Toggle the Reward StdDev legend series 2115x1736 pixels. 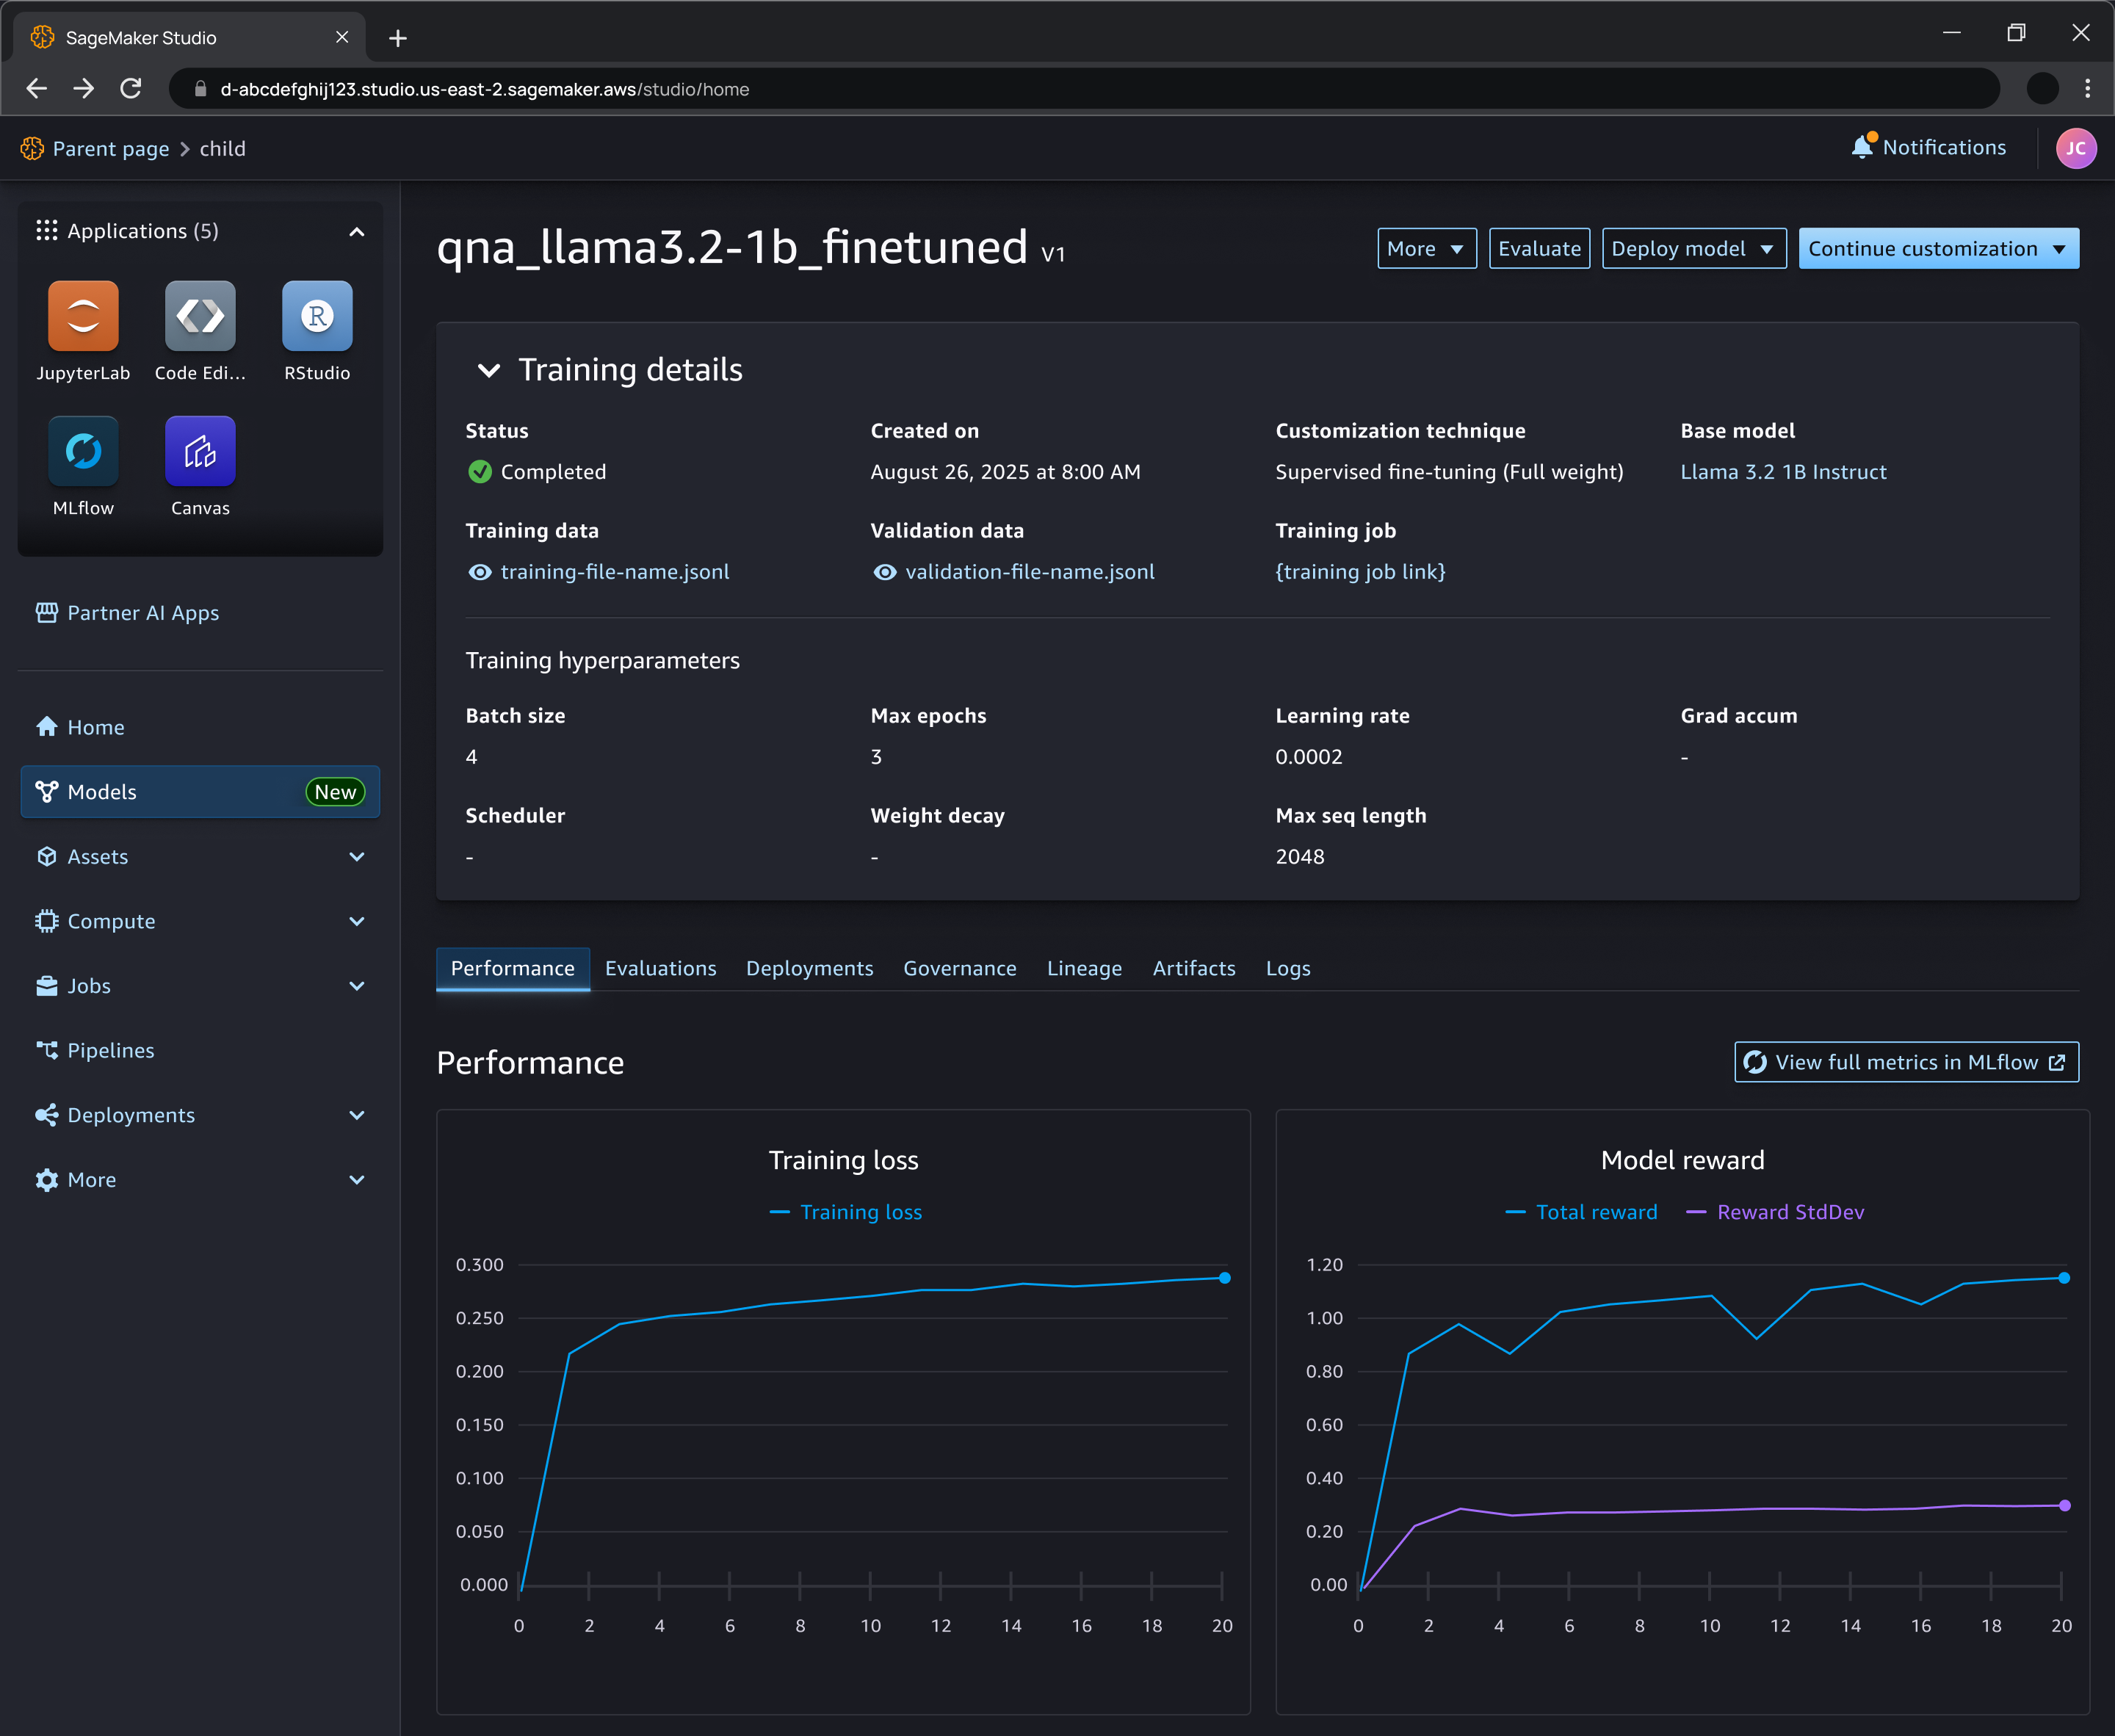[x=1789, y=1212]
